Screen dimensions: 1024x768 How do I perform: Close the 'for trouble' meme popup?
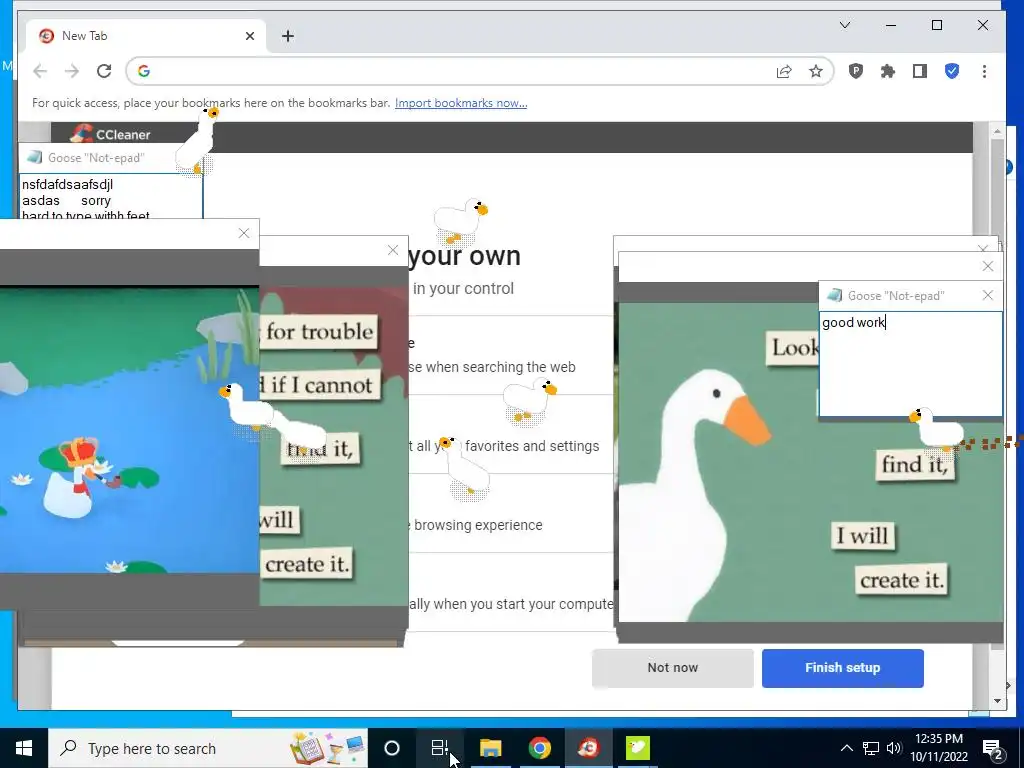tap(392, 250)
